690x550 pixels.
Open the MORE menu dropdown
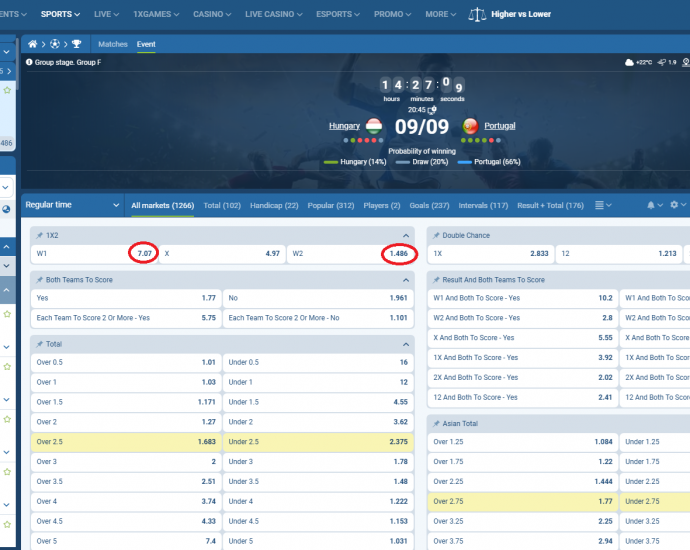440,14
